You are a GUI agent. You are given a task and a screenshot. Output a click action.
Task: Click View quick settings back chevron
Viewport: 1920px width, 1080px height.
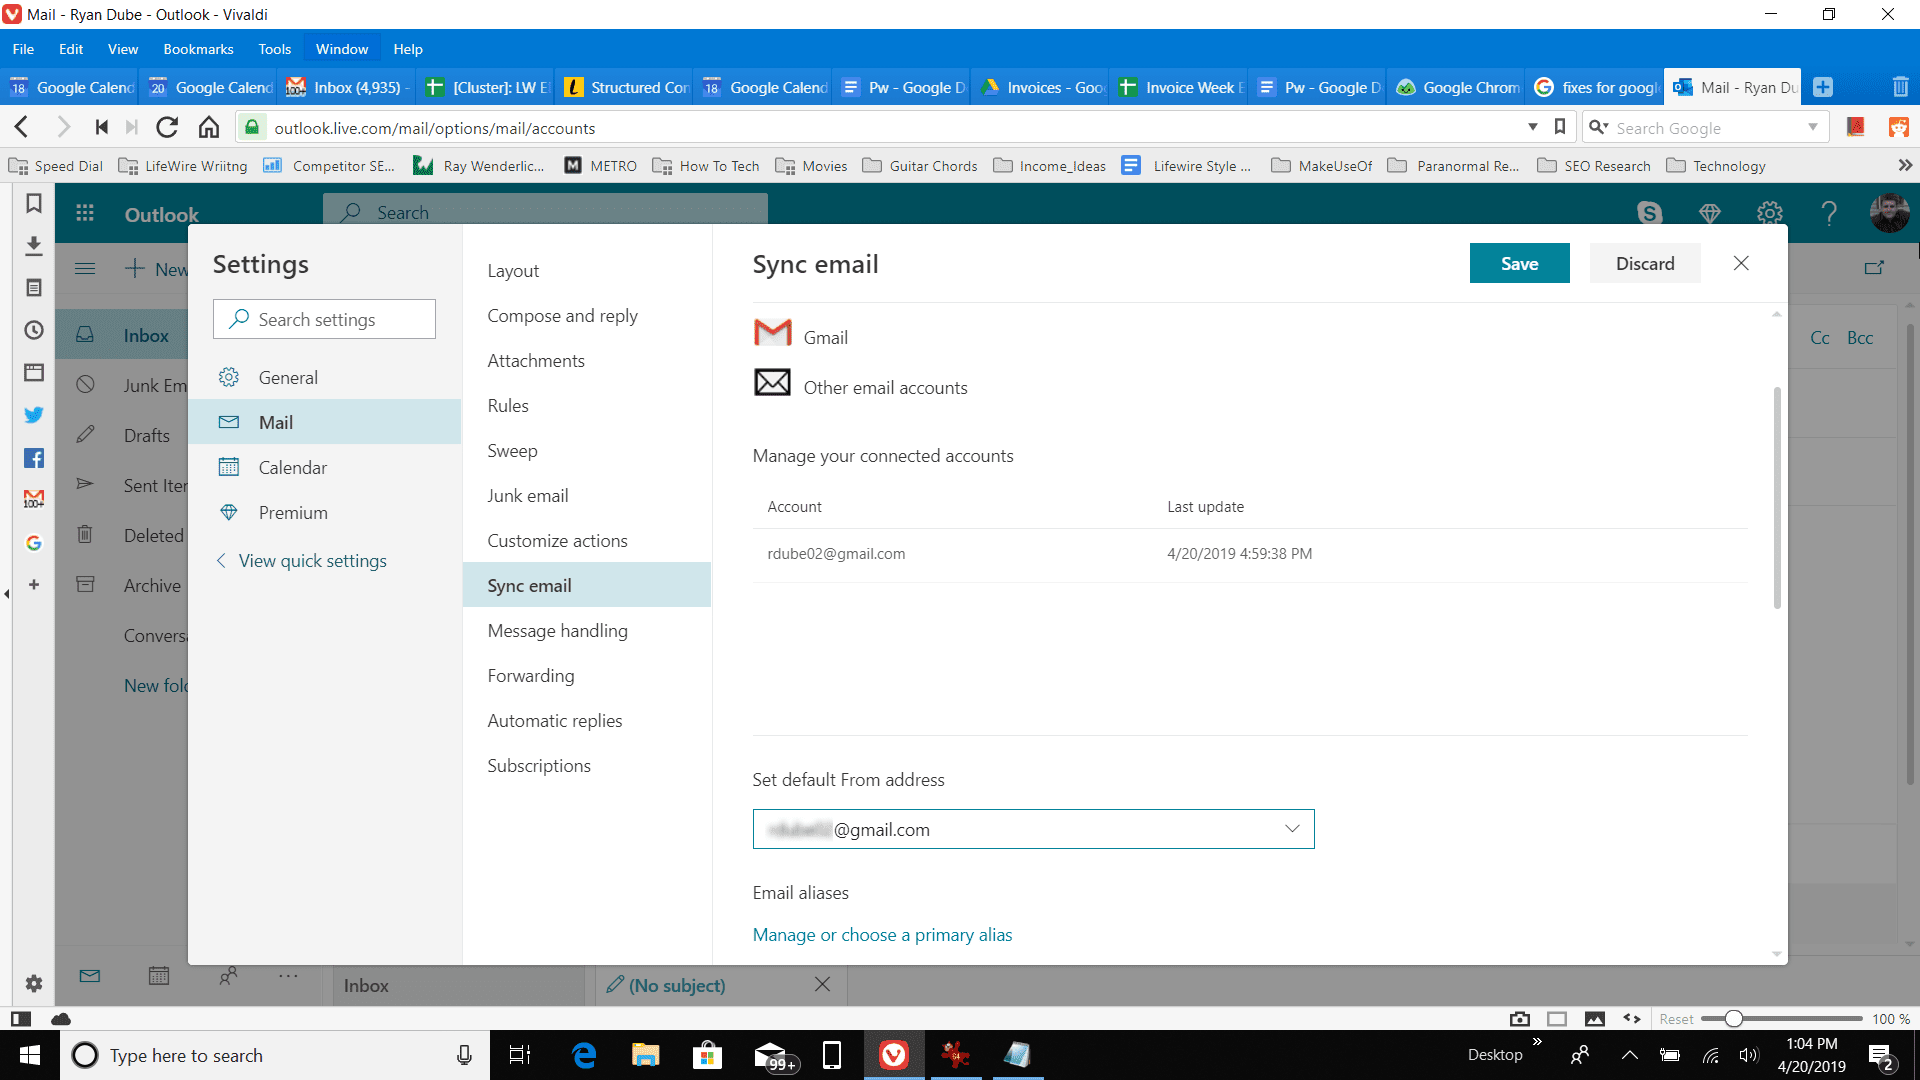click(x=219, y=559)
